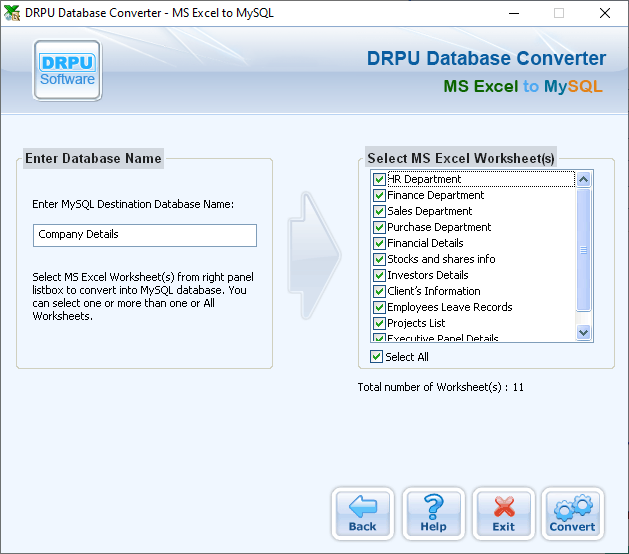The height and width of the screenshot is (554, 629).
Task: Click the Back button
Action: 363,514
